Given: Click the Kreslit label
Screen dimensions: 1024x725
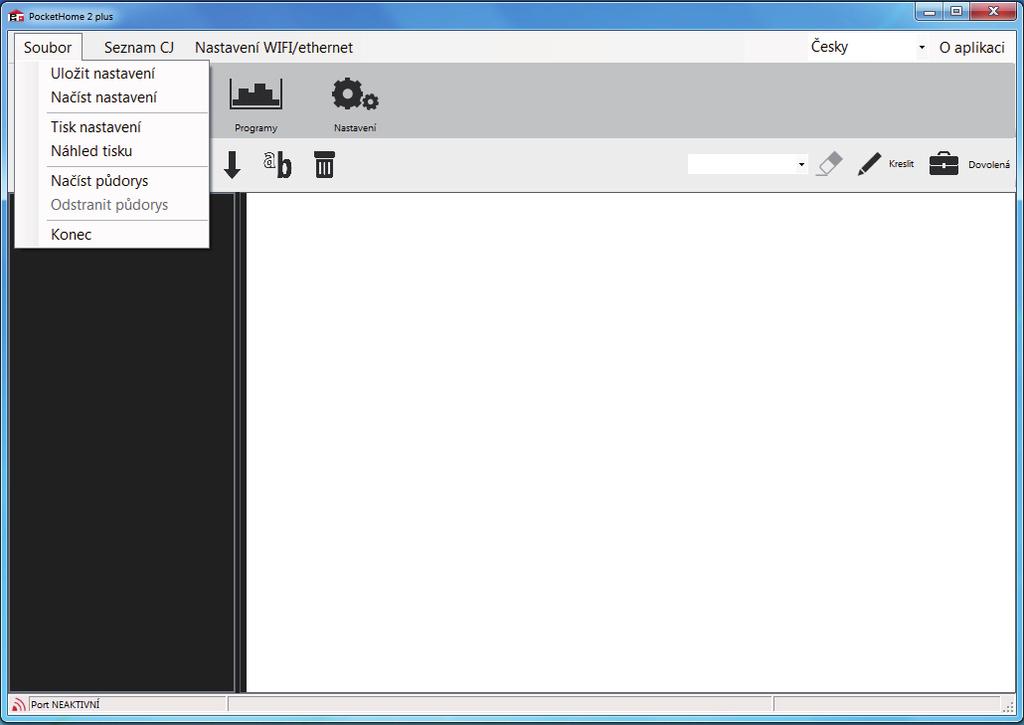Looking at the screenshot, I should click(901, 164).
